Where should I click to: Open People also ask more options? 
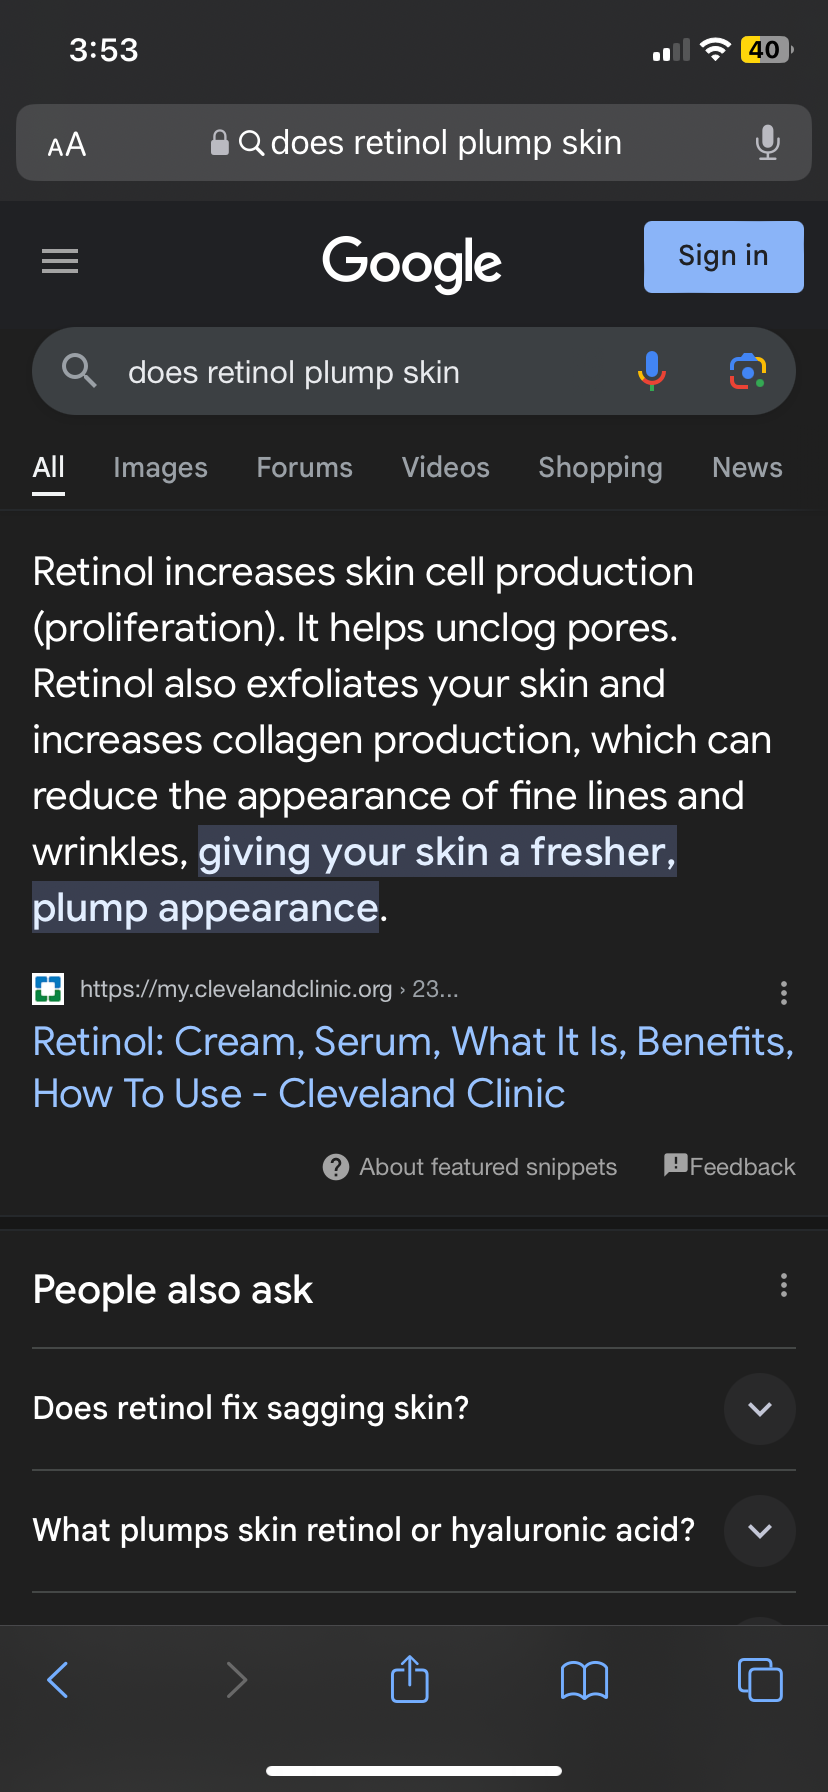click(x=784, y=1285)
